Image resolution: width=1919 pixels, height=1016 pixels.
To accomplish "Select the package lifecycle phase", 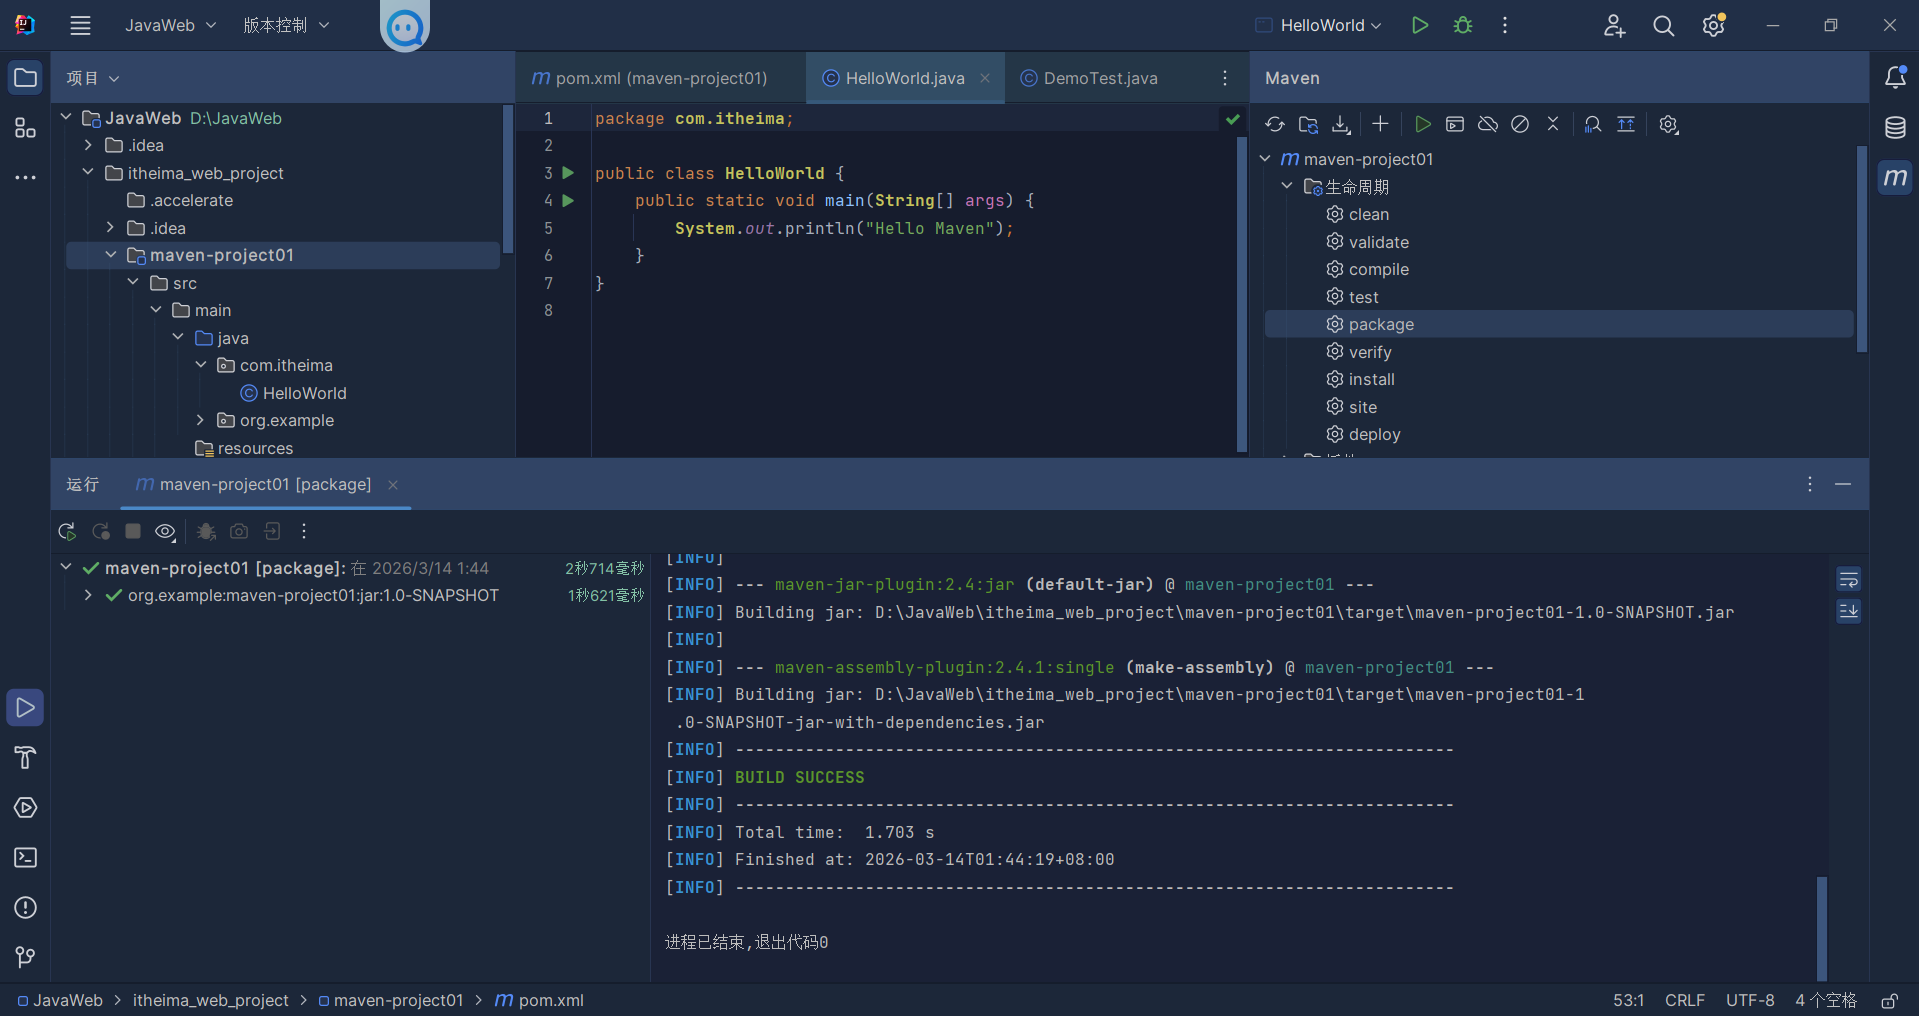I will [x=1559, y=324].
